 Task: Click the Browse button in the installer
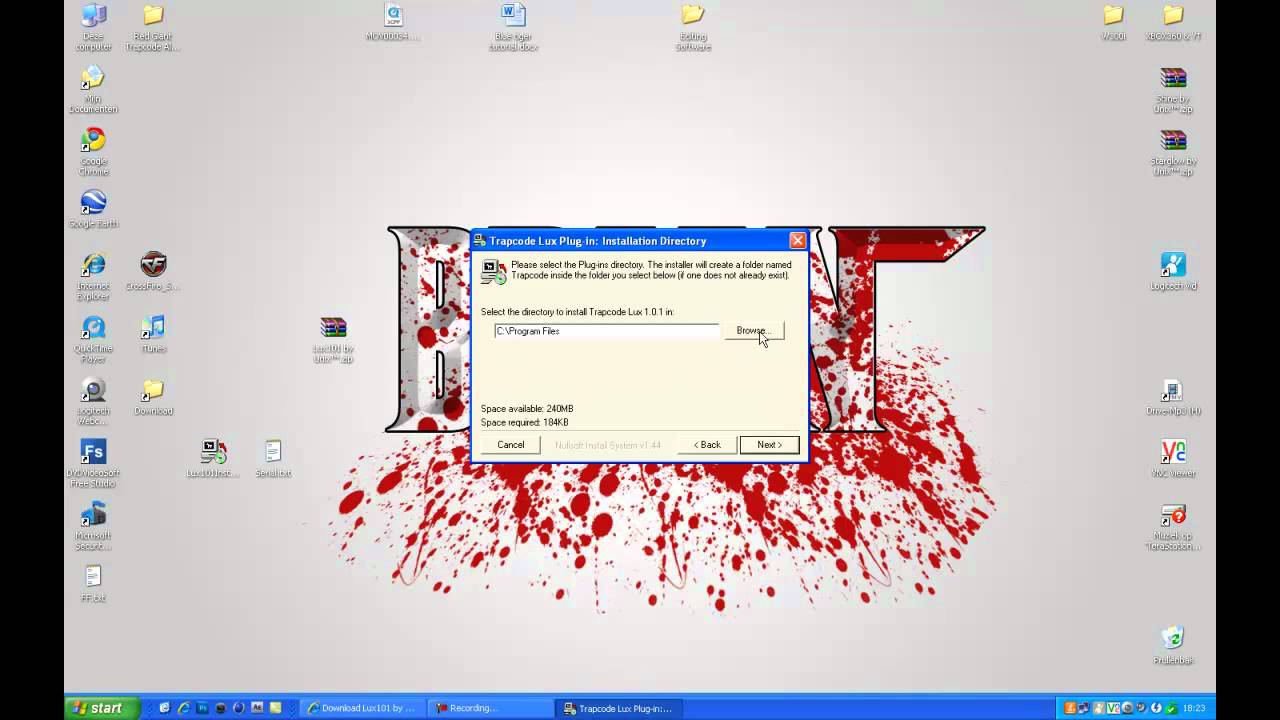tap(754, 331)
